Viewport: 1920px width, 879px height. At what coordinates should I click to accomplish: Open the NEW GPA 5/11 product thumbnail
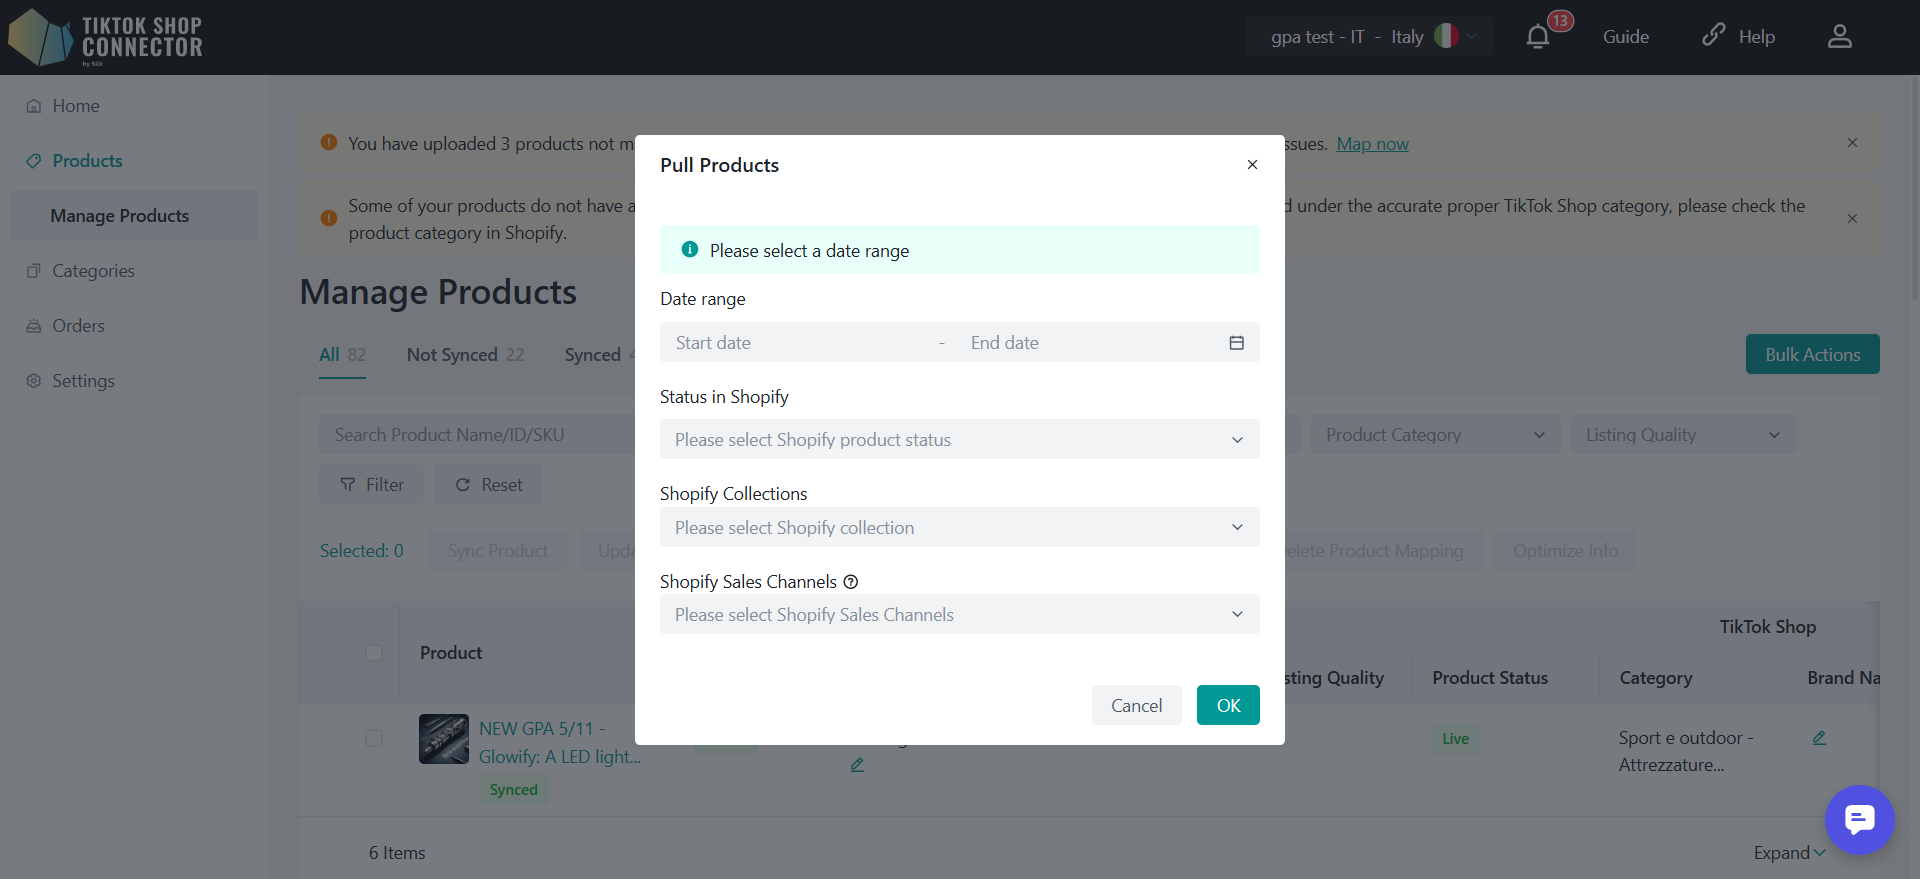pos(444,739)
